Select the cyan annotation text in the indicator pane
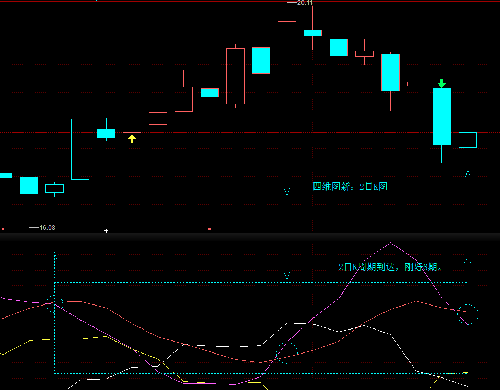This screenshot has width=500, height=390. [x=390, y=267]
